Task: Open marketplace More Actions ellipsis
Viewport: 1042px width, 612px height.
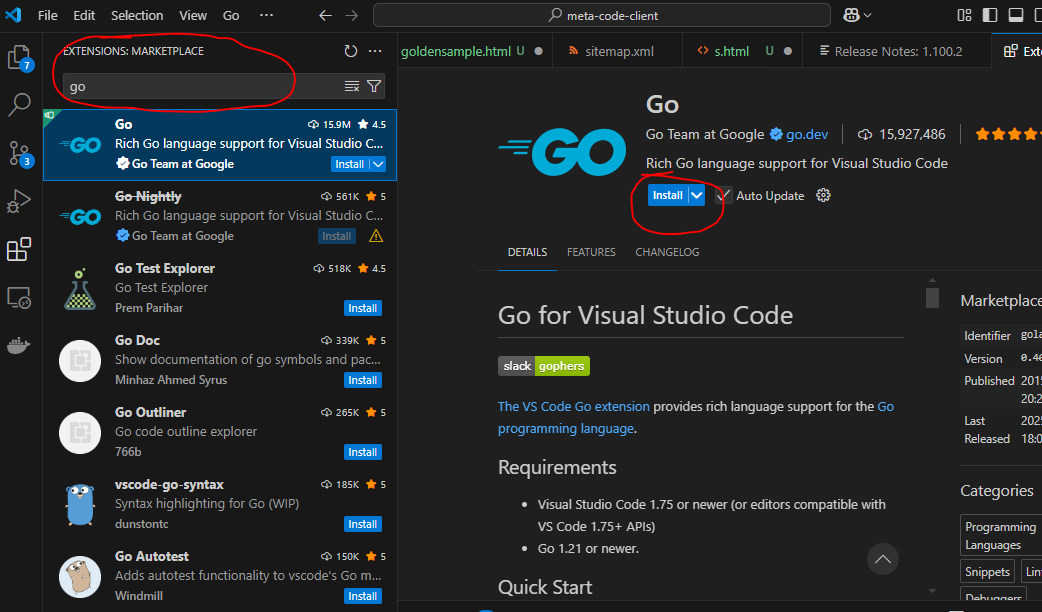Action: [x=375, y=51]
